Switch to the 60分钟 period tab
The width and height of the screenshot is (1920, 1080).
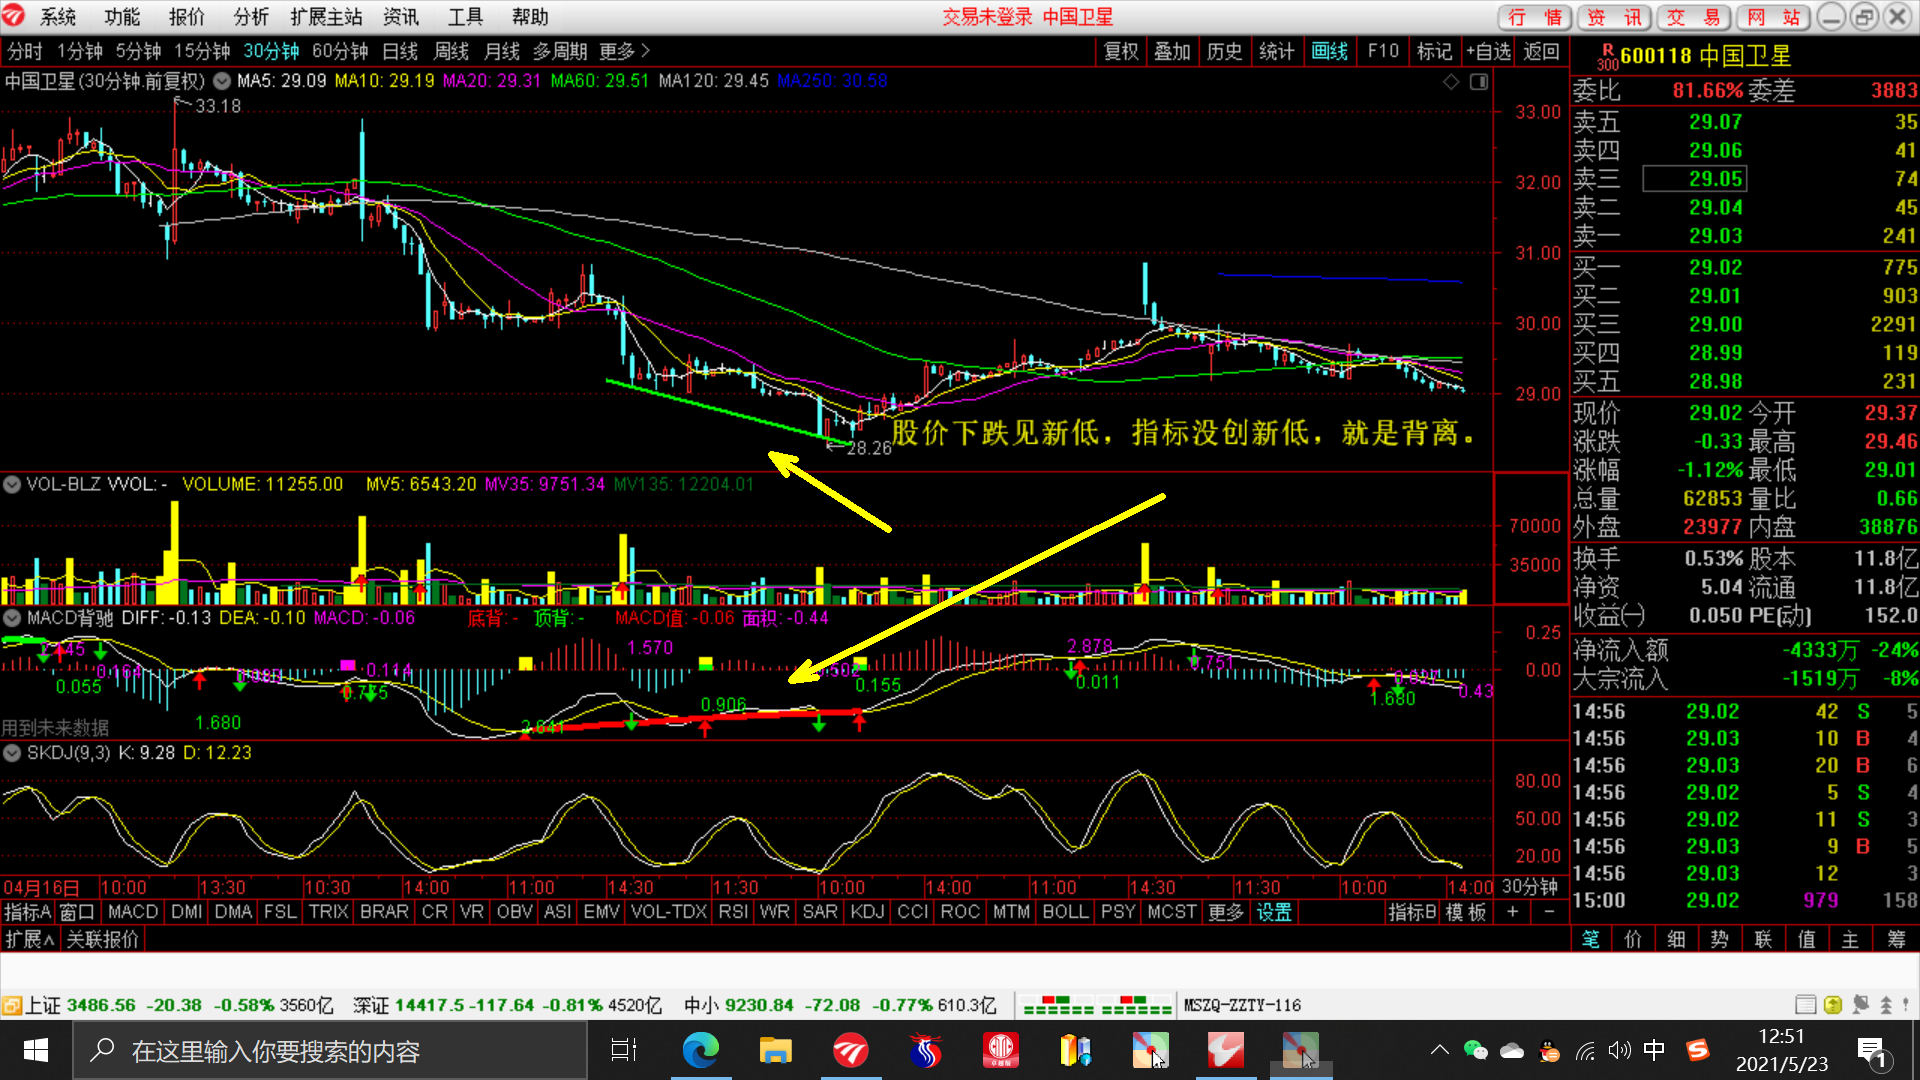pos(340,51)
